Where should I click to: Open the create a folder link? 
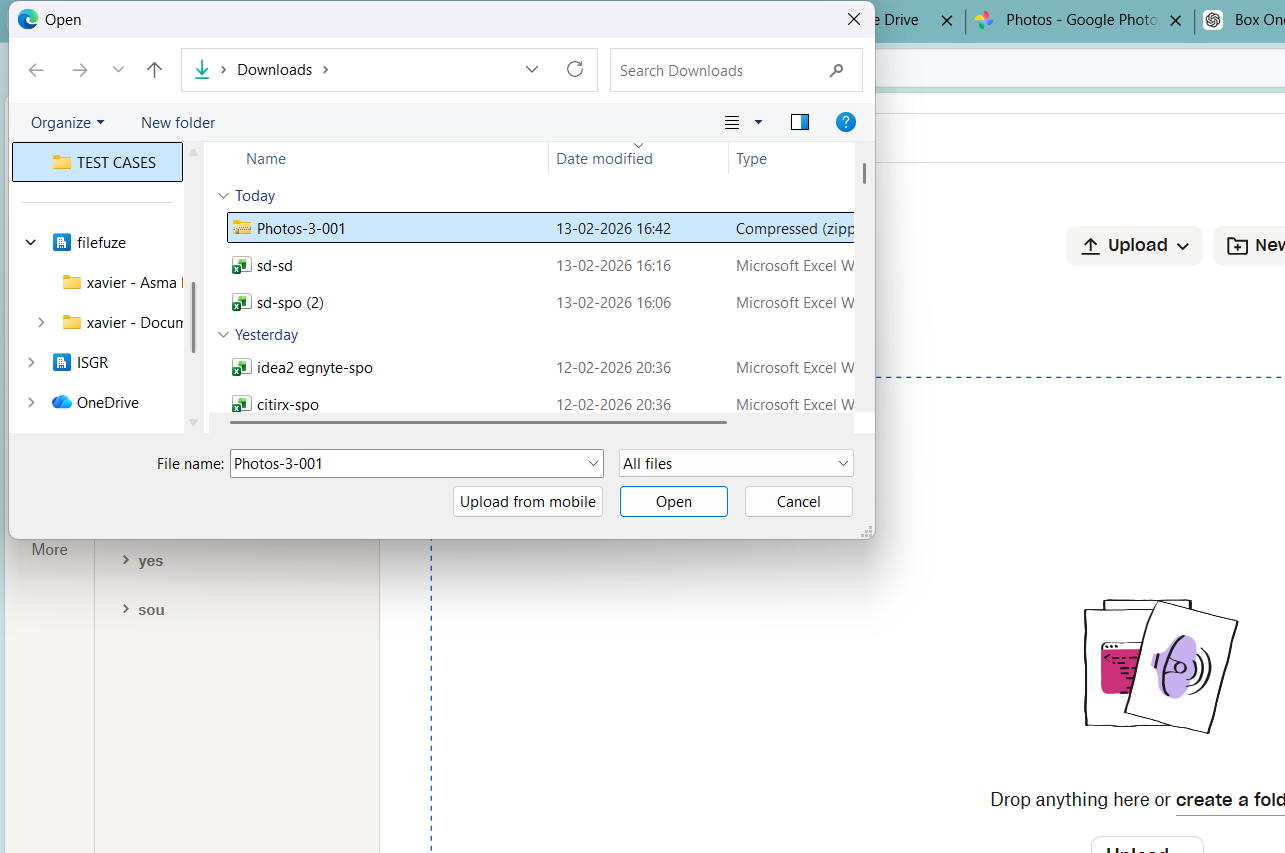click(1230, 799)
